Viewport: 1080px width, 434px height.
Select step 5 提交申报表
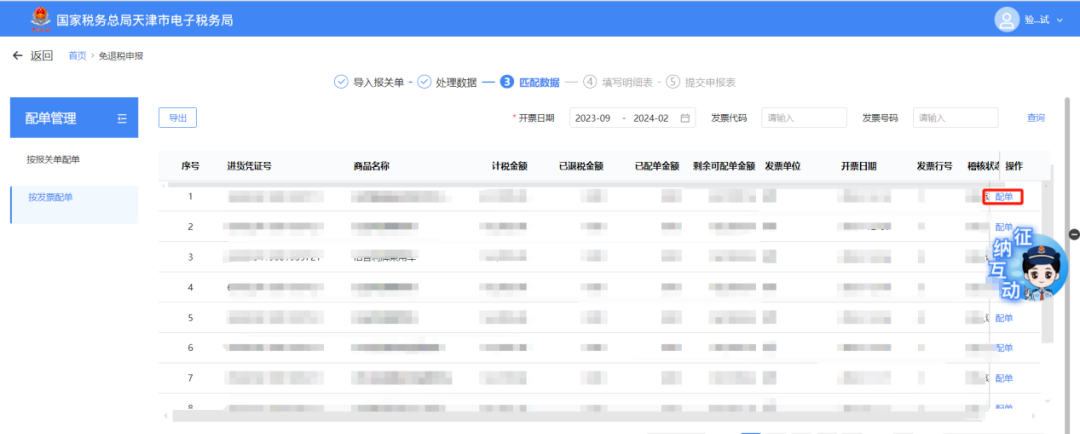click(700, 83)
